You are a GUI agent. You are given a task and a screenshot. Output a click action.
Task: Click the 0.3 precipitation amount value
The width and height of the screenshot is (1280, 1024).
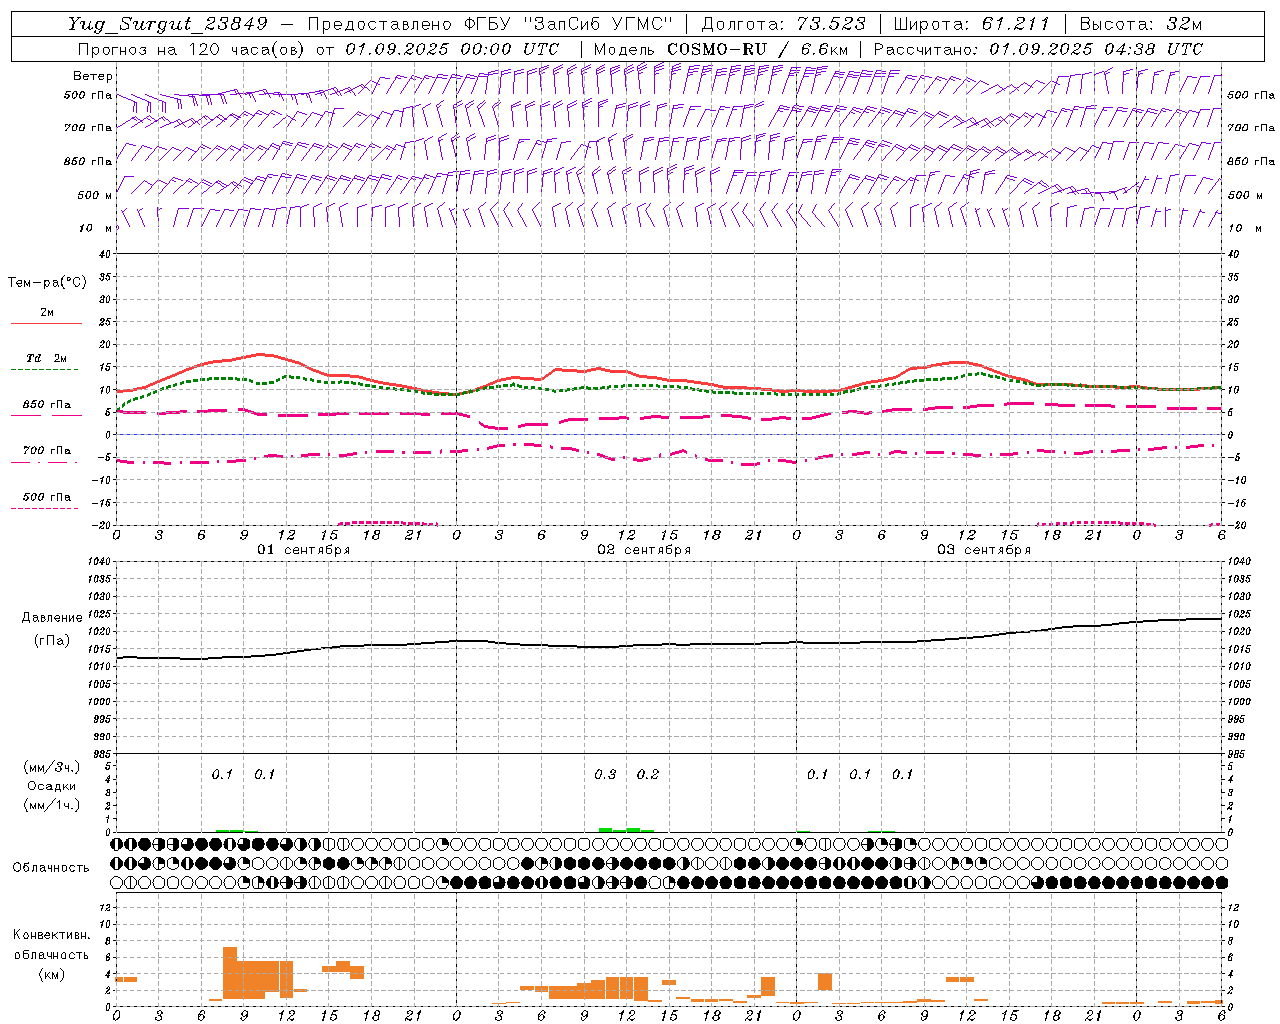605,774
